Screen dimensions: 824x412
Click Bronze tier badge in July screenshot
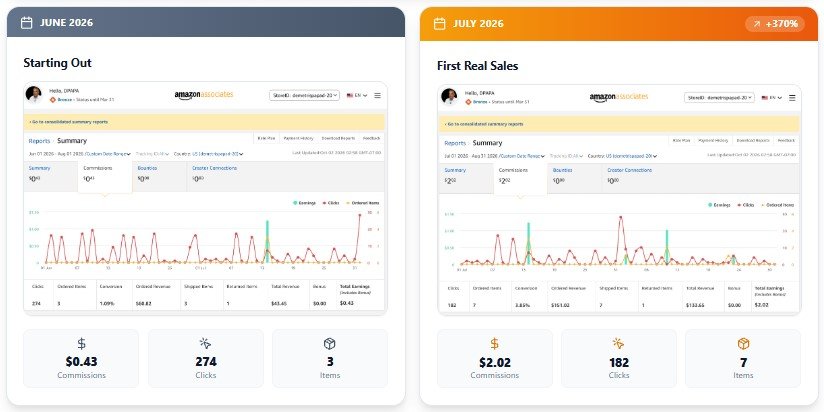477,101
